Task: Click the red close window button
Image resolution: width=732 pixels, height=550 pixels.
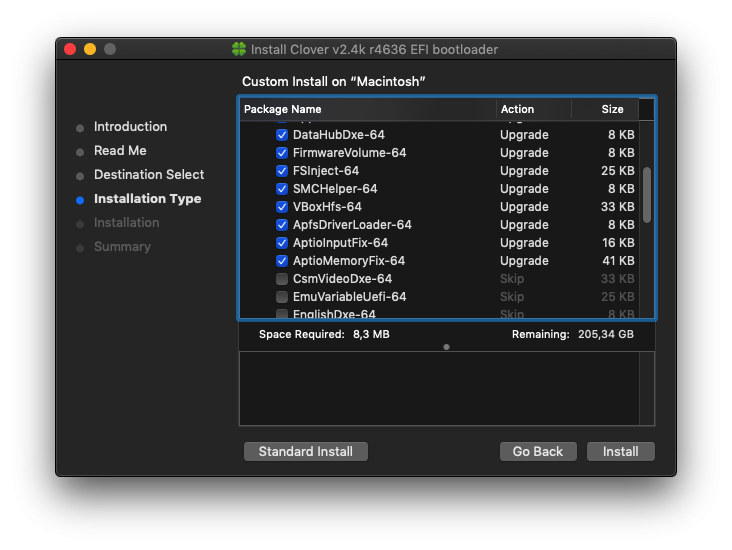Action: tap(70, 49)
